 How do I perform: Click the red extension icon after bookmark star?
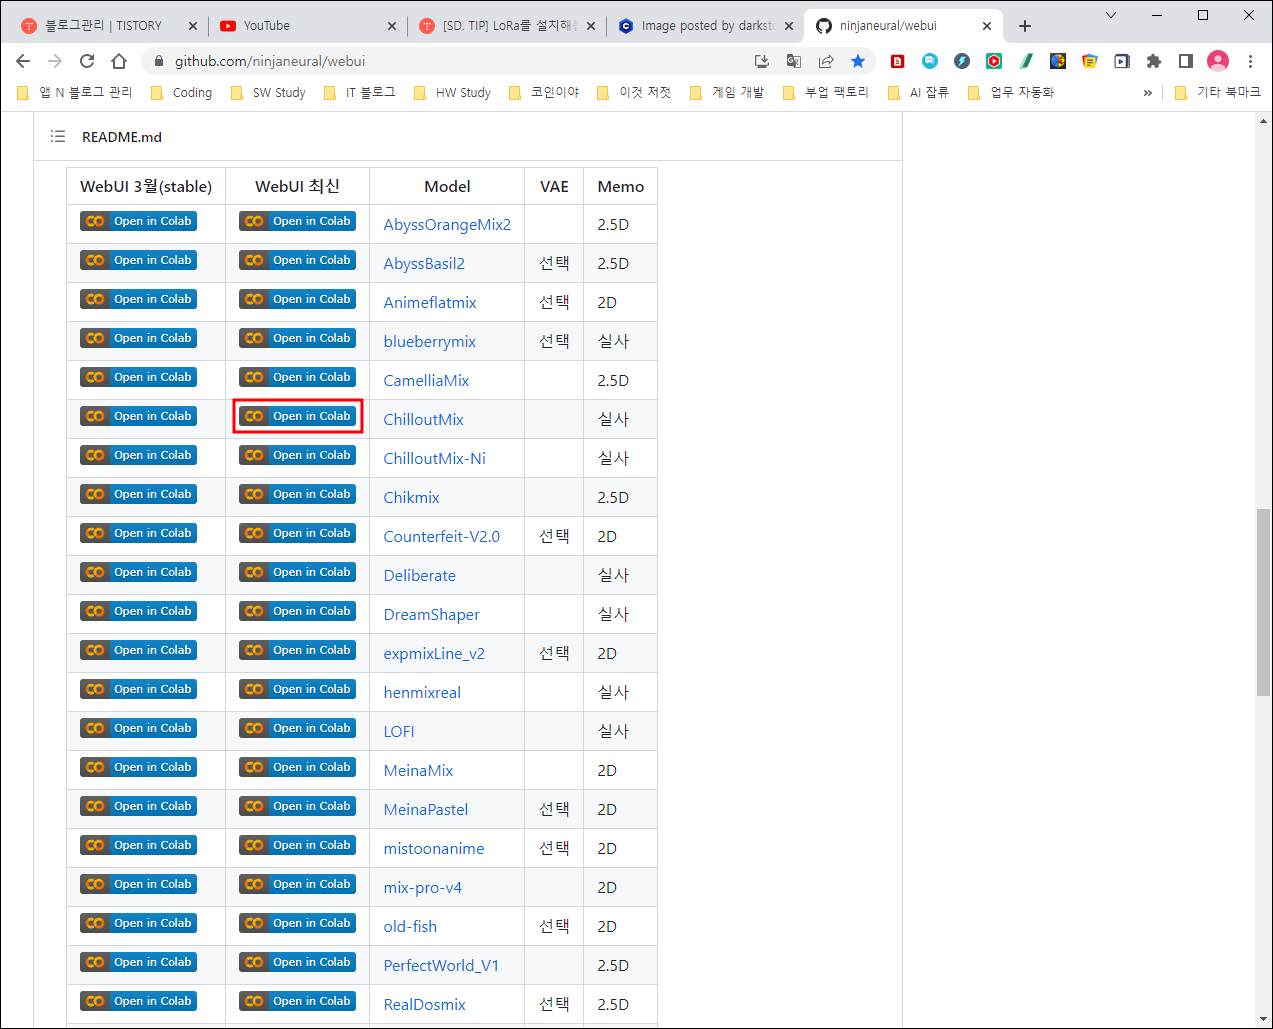click(898, 61)
